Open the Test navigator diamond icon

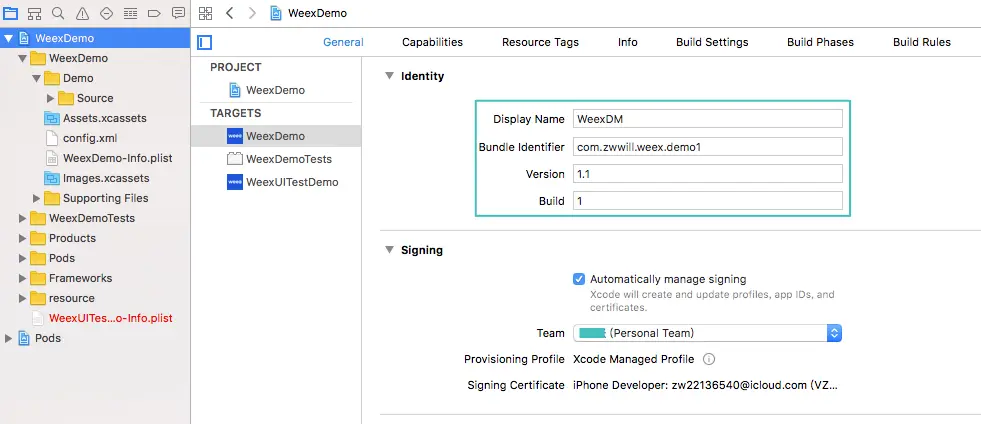click(x=106, y=13)
